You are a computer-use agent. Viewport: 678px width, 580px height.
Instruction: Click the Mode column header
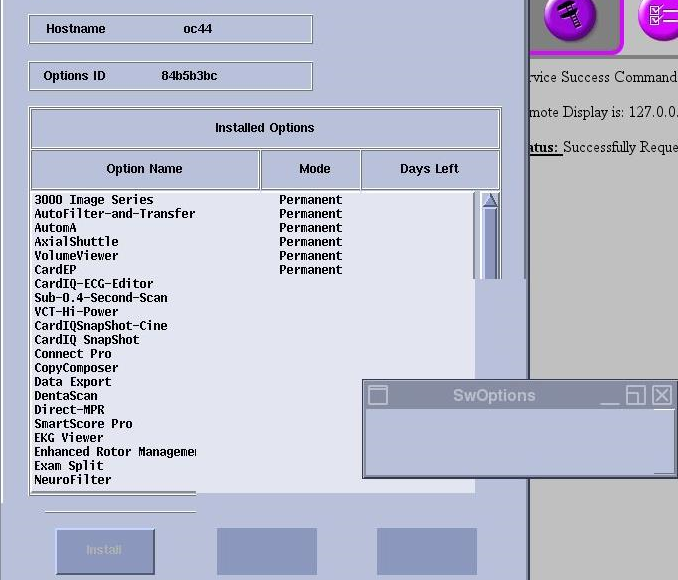314,169
